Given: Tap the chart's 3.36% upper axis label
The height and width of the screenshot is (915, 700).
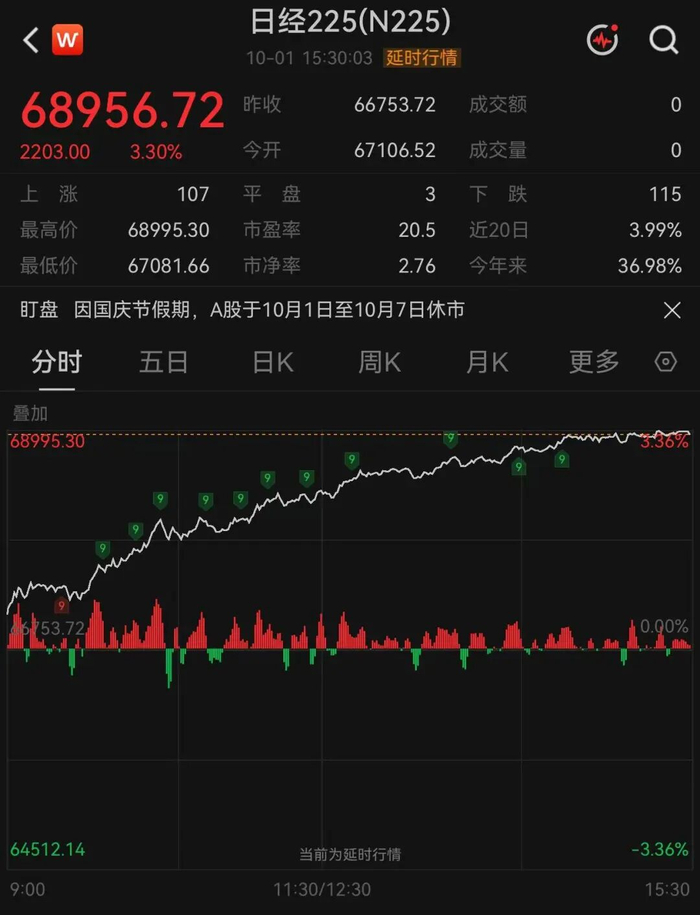Looking at the screenshot, I should click(x=664, y=441).
